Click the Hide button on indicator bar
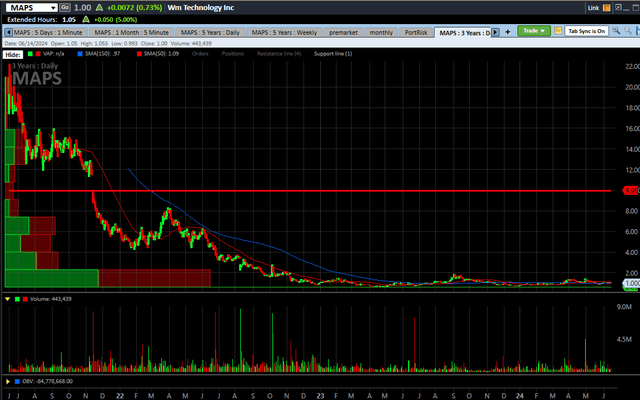The image size is (640, 400). tap(13, 54)
